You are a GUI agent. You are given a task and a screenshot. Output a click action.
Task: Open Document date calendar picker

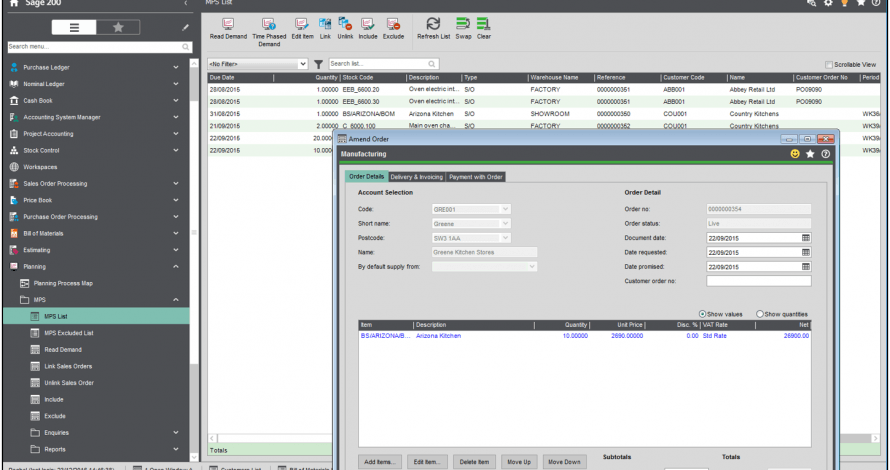805,238
